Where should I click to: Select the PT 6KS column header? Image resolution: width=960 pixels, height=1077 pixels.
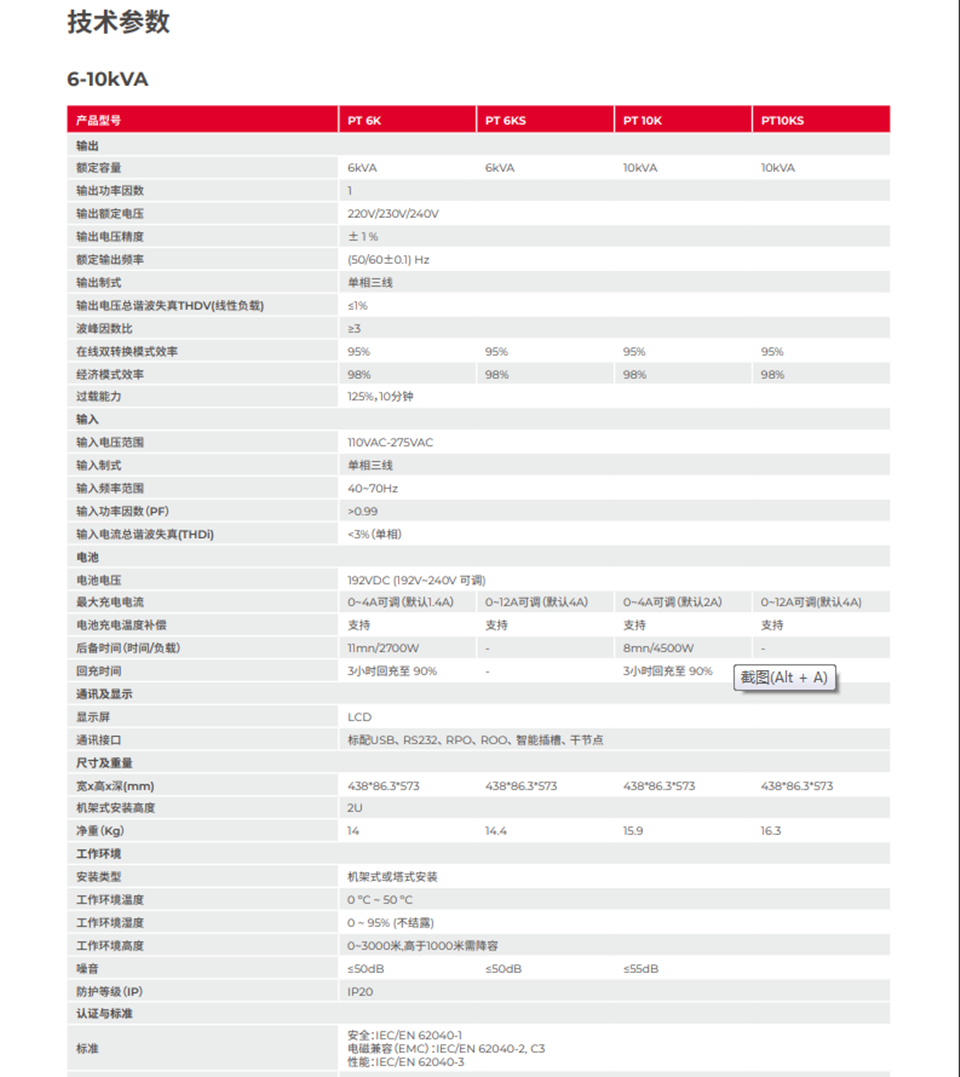[x=505, y=120]
